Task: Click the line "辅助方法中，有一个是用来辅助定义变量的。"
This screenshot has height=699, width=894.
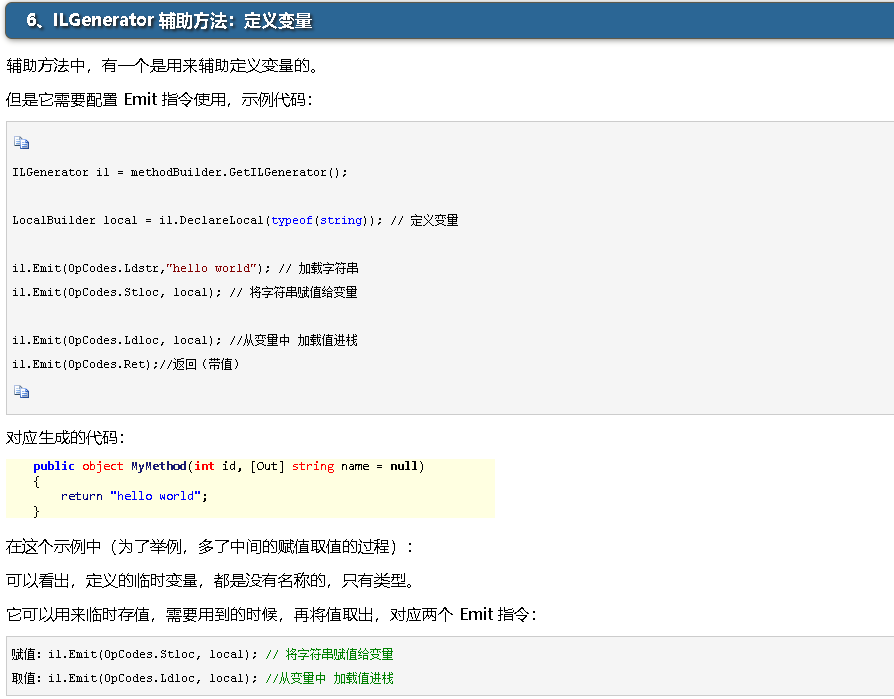Action: [x=163, y=66]
